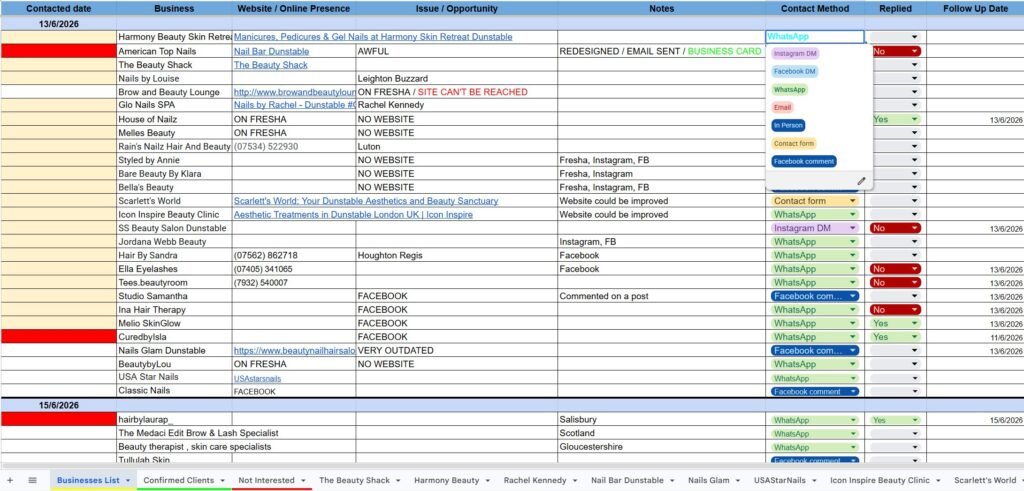Image resolution: width=1024 pixels, height=491 pixels.
Task: Choose WhatsApp option in the dropdown list
Action: [790, 89]
